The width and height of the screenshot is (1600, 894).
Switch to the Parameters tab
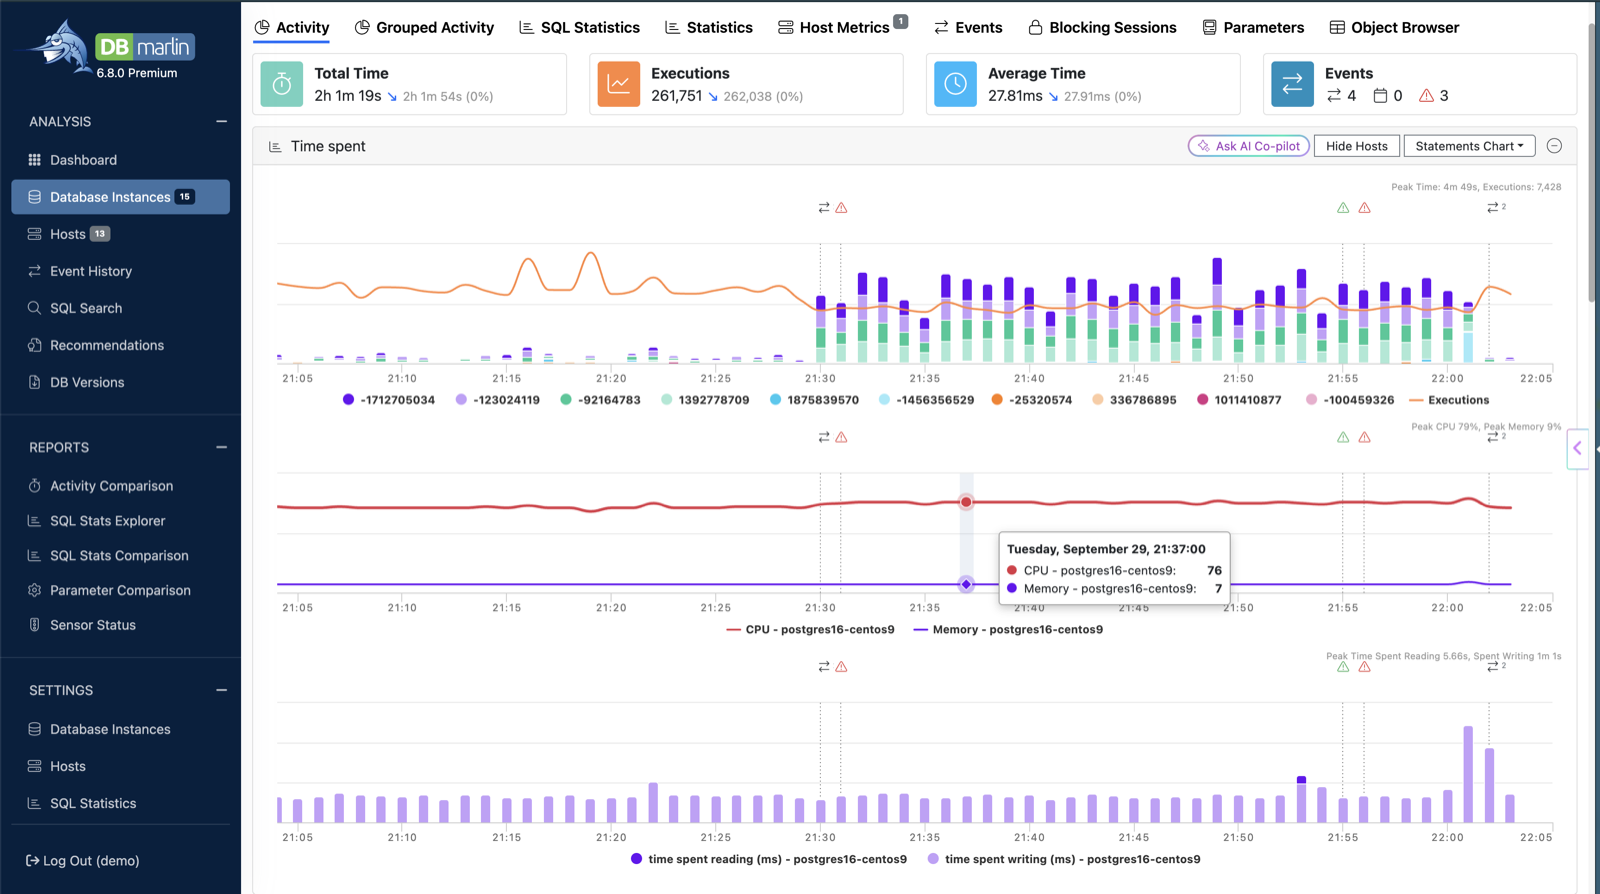(x=1253, y=27)
